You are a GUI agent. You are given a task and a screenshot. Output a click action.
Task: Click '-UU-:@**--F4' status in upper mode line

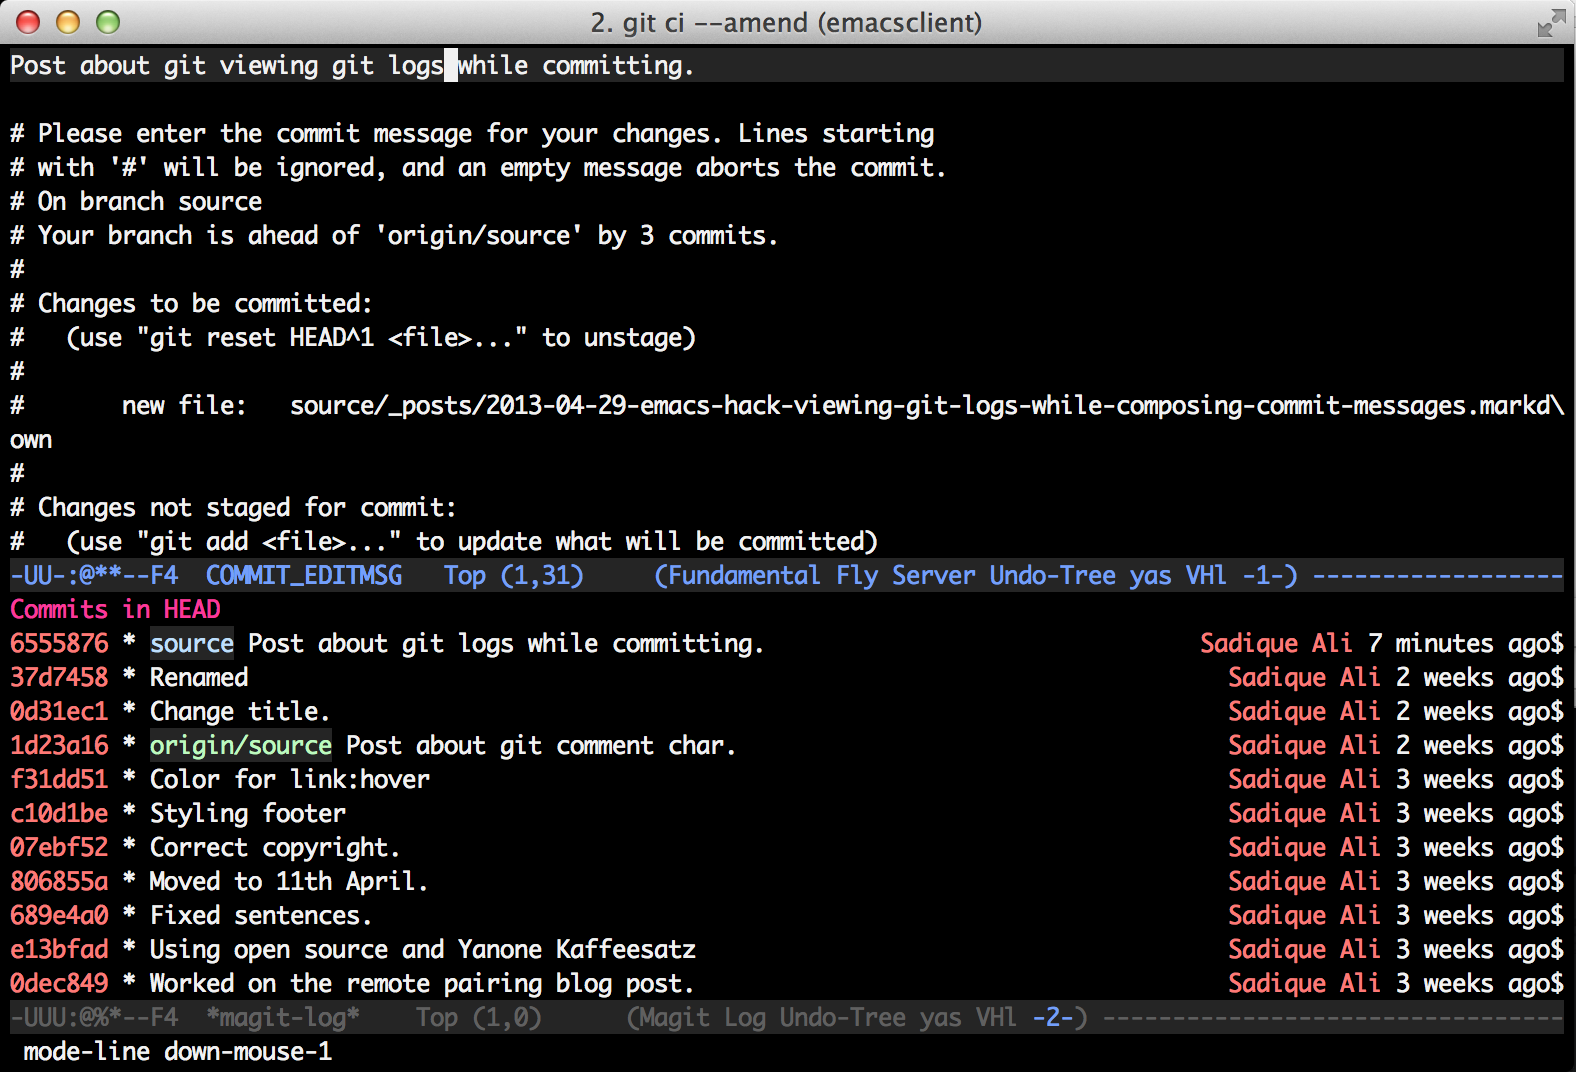point(94,575)
